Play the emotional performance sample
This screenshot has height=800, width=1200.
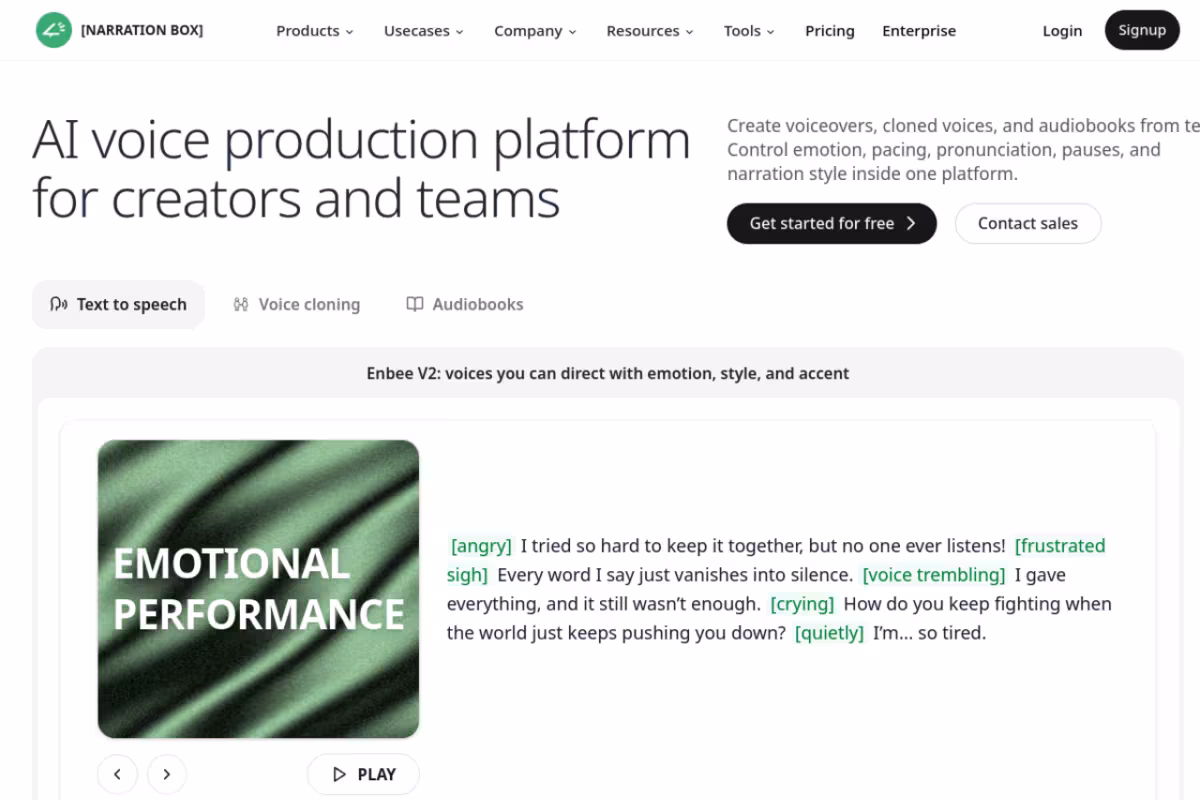click(363, 774)
